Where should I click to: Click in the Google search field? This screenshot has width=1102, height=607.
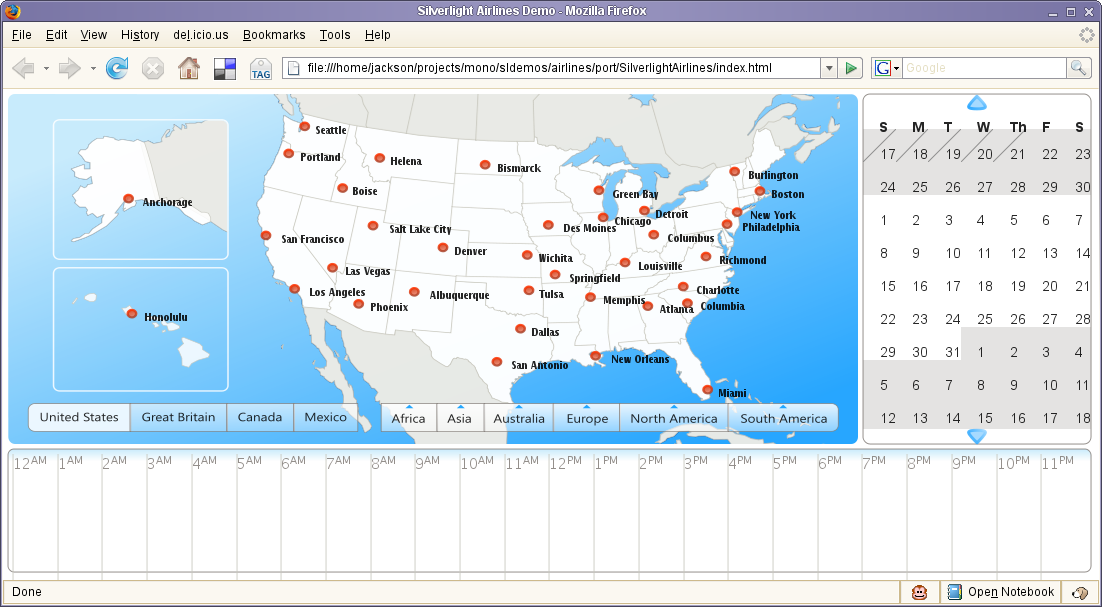click(984, 68)
